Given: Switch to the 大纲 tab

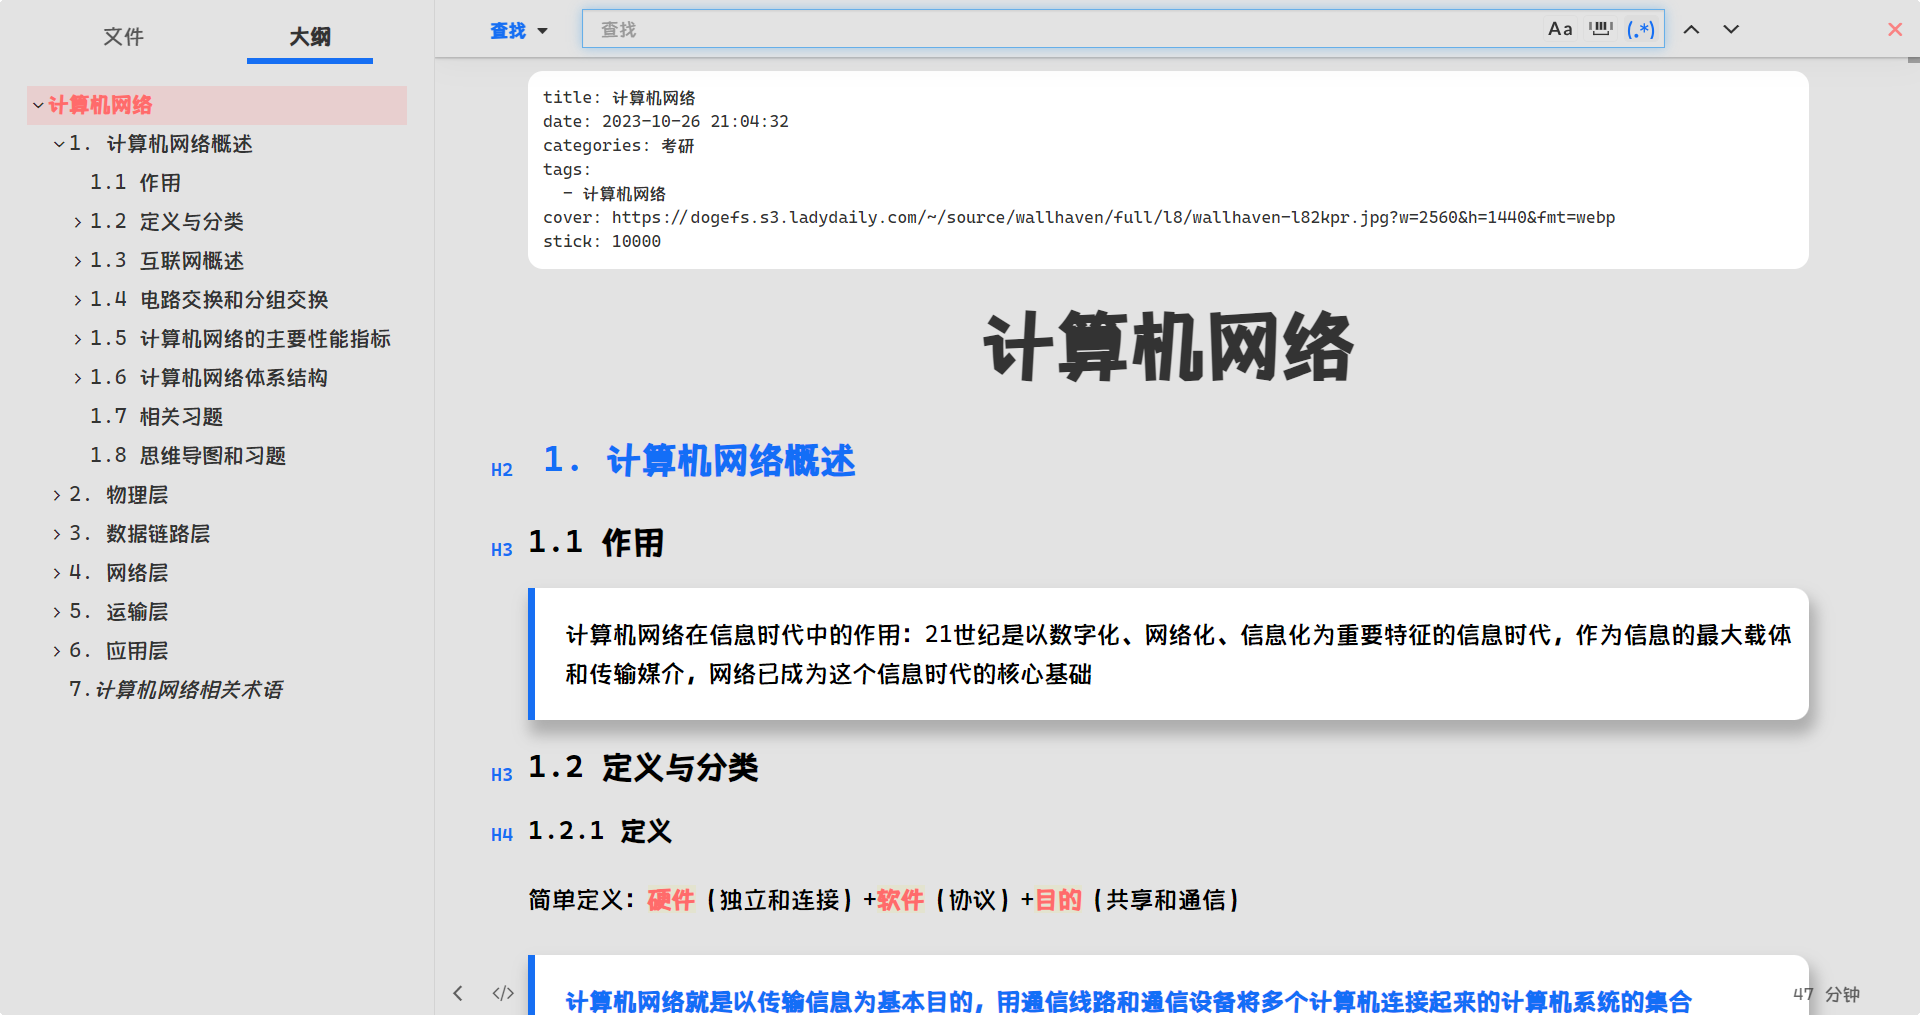Looking at the screenshot, I should pyautogui.click(x=310, y=36).
